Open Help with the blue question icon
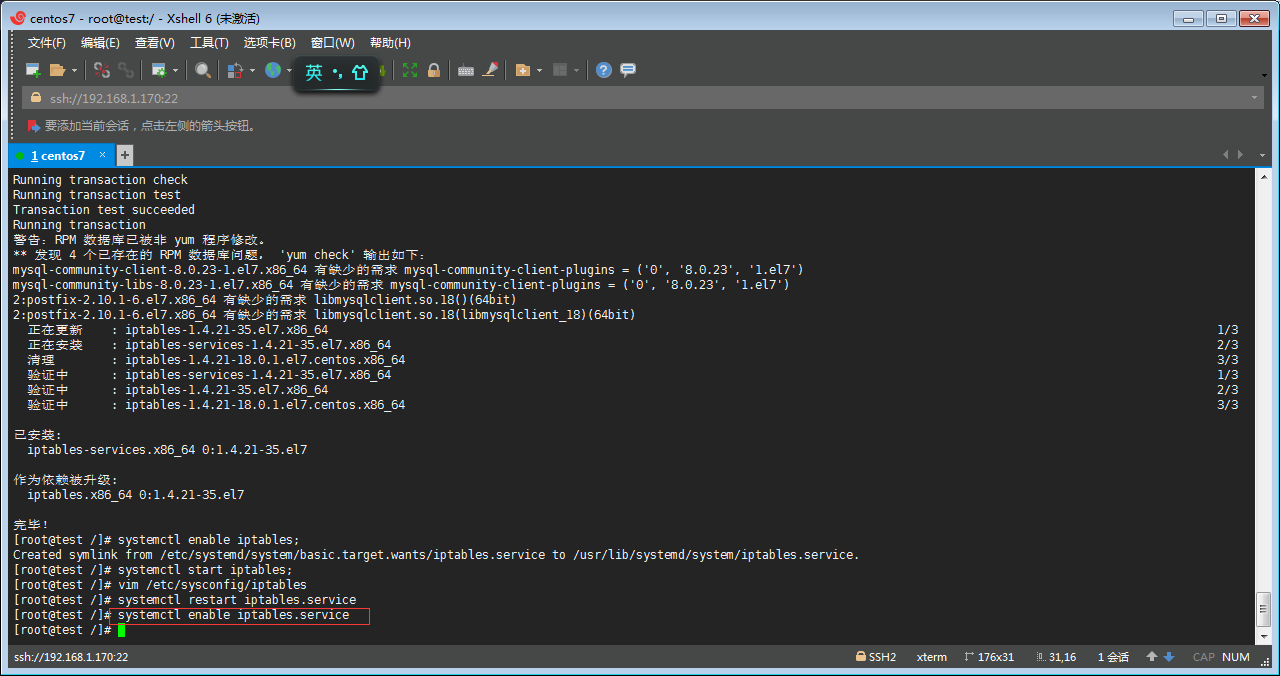Screen dimensions: 1280x676 (x=604, y=70)
